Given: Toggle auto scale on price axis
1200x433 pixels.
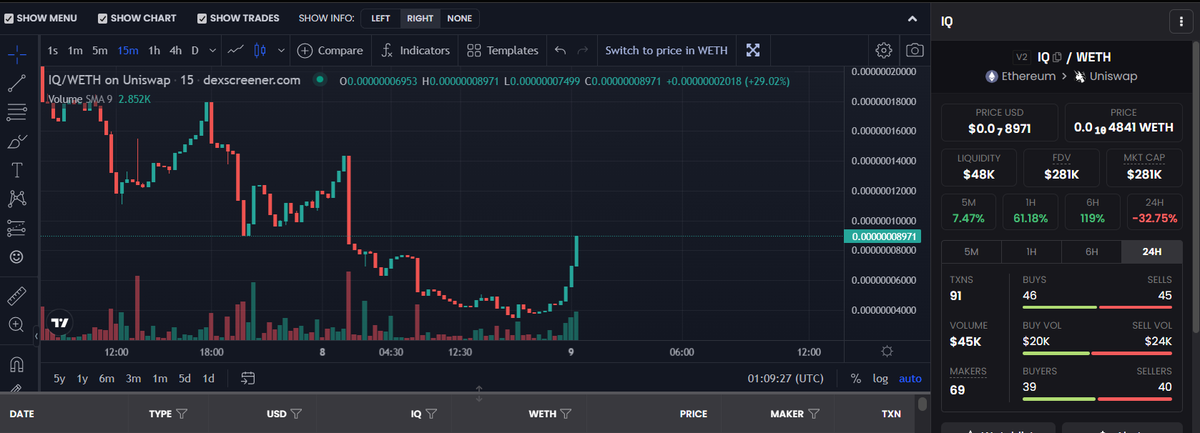Looking at the screenshot, I should 910,378.
